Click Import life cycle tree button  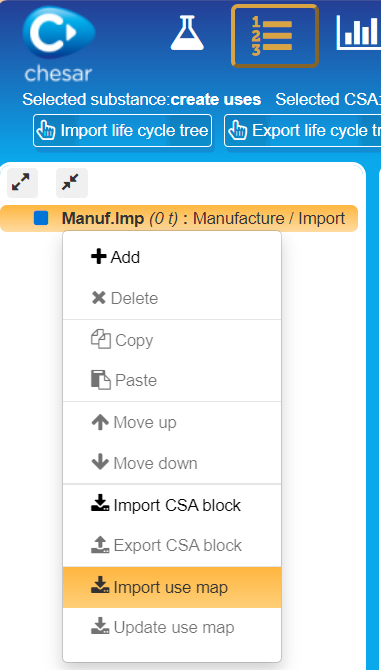[x=123, y=131]
